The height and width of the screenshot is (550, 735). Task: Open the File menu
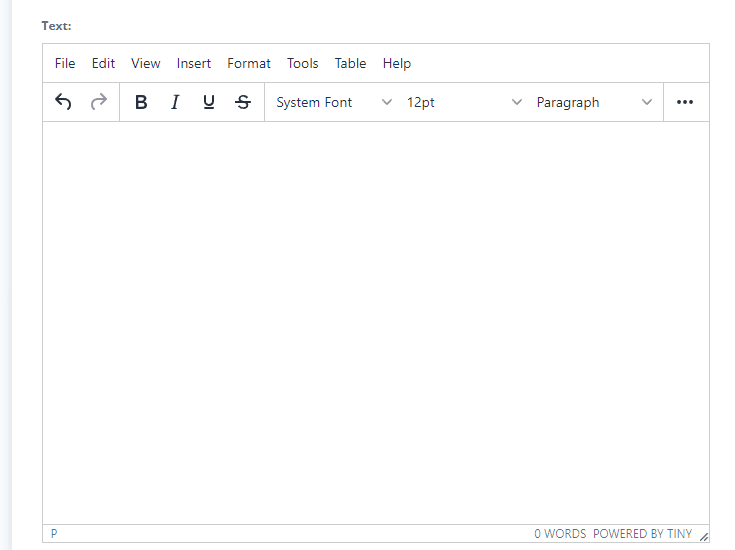point(65,63)
